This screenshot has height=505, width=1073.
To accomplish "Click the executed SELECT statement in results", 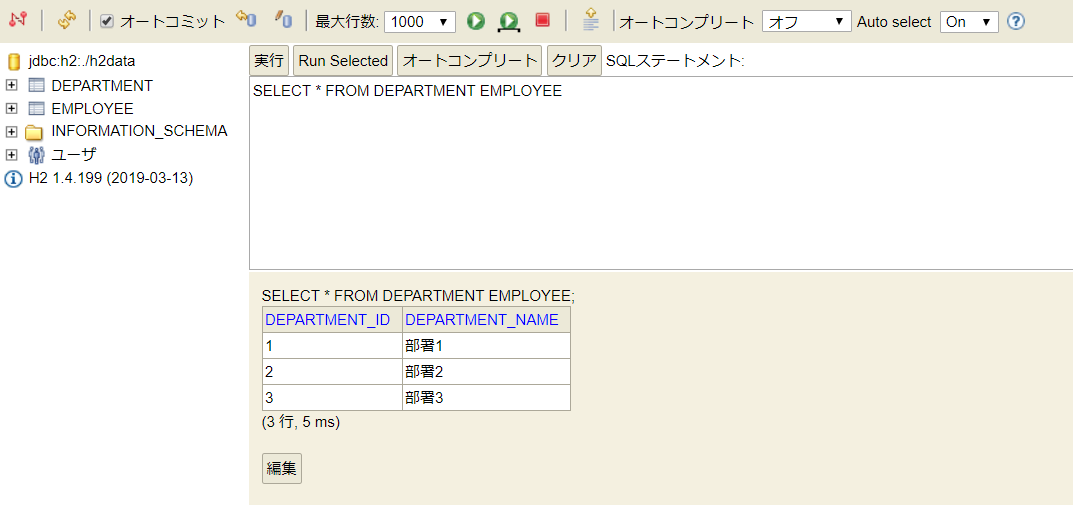I will 419,296.
